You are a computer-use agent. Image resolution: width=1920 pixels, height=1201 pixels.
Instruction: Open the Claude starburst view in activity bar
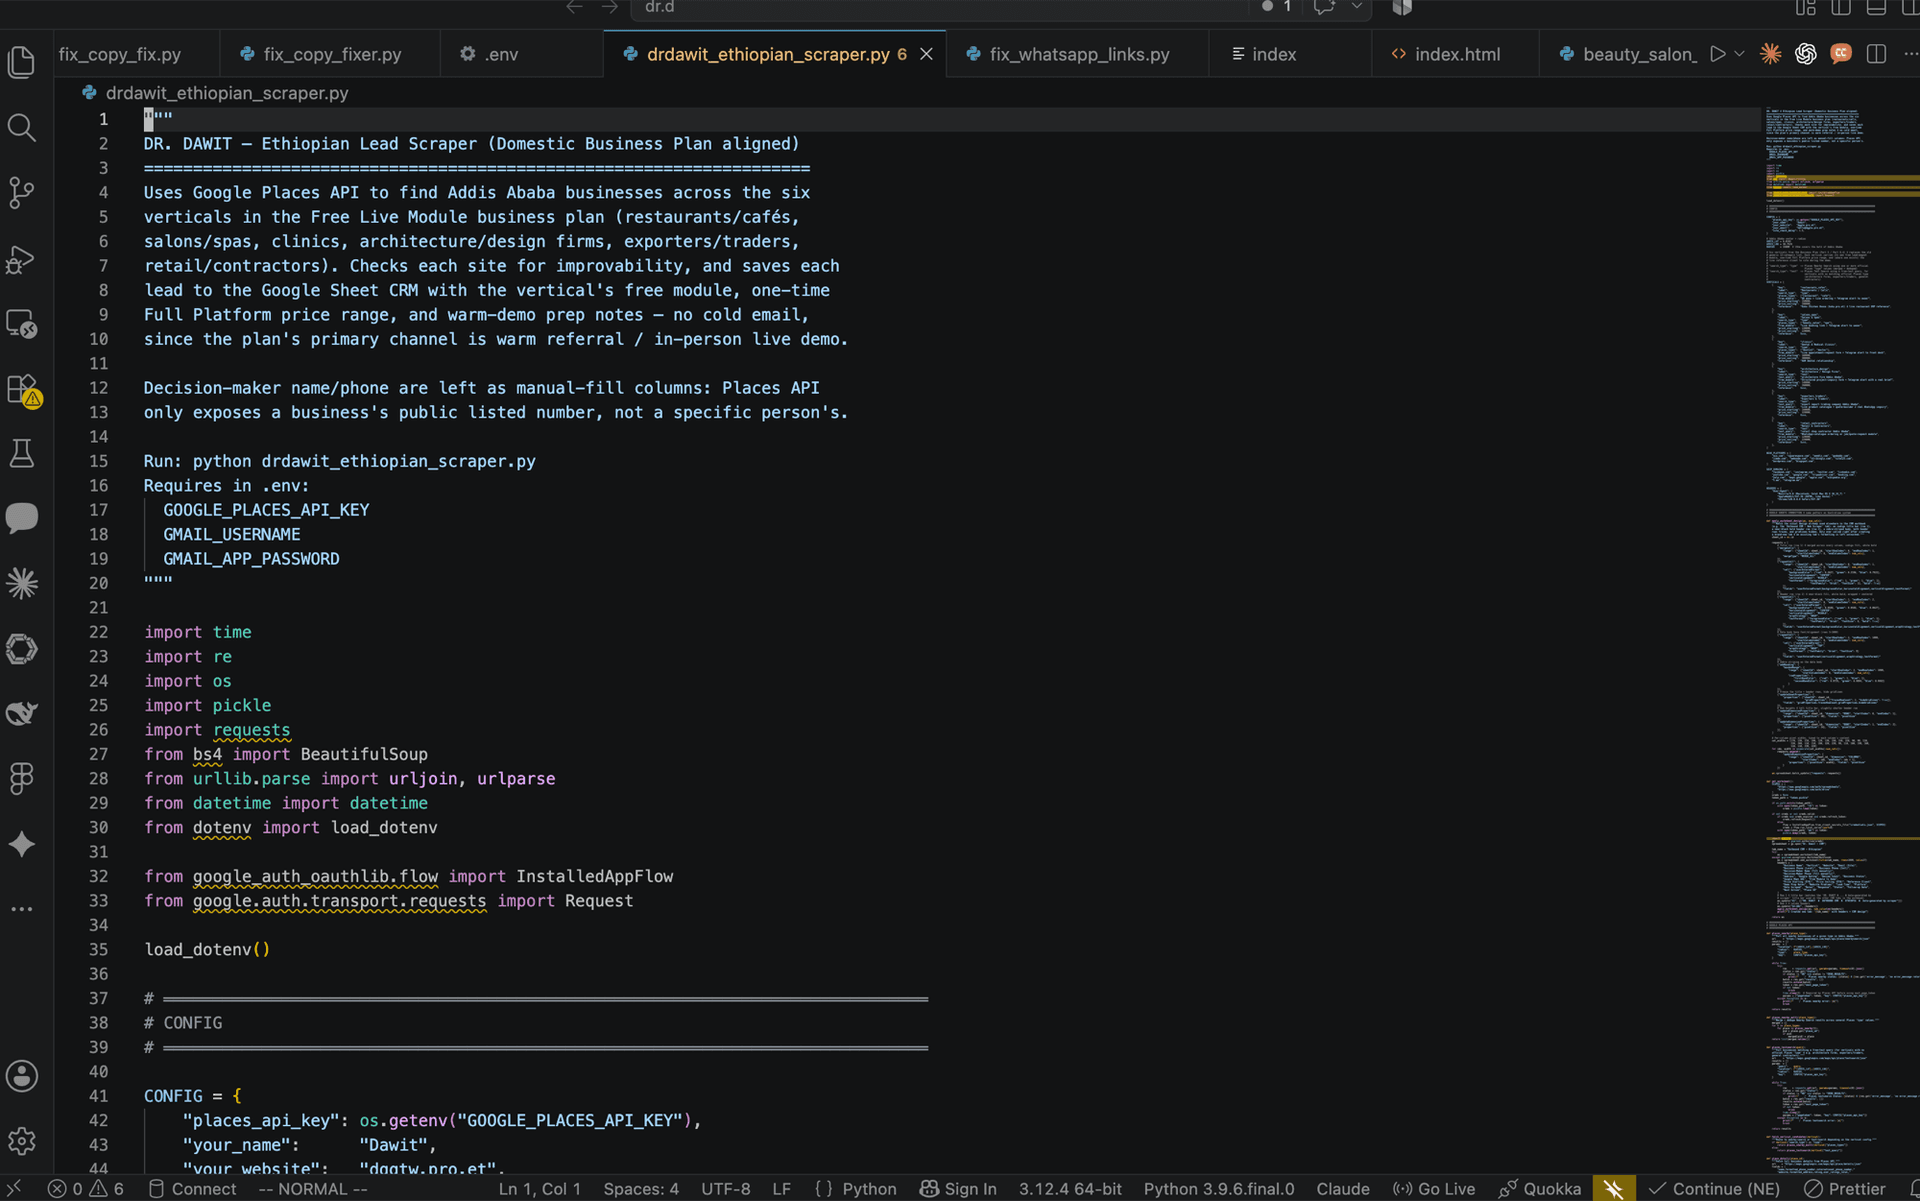tap(22, 583)
